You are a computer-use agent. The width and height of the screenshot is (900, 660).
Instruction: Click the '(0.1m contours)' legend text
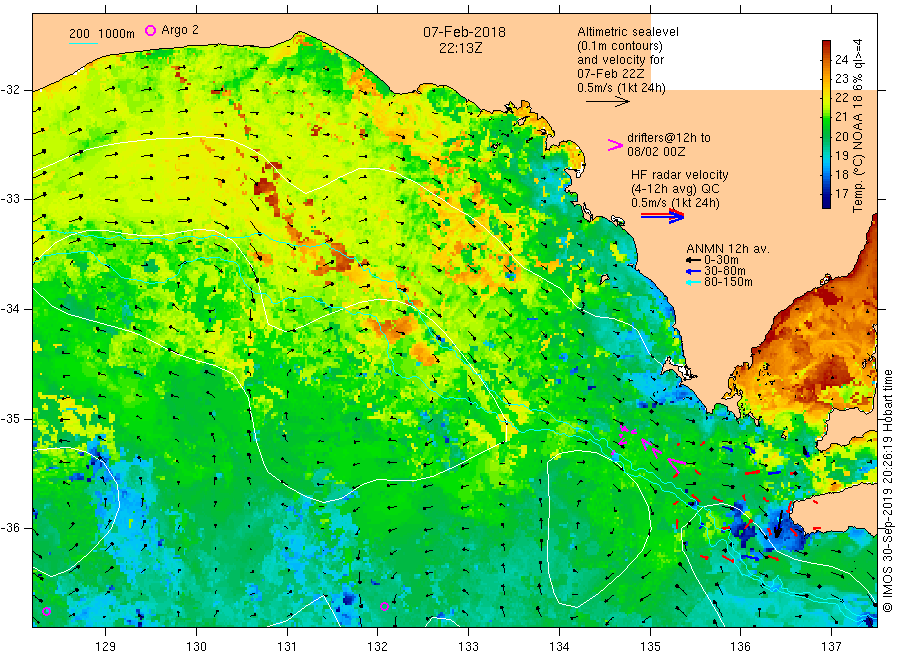(x=619, y=46)
